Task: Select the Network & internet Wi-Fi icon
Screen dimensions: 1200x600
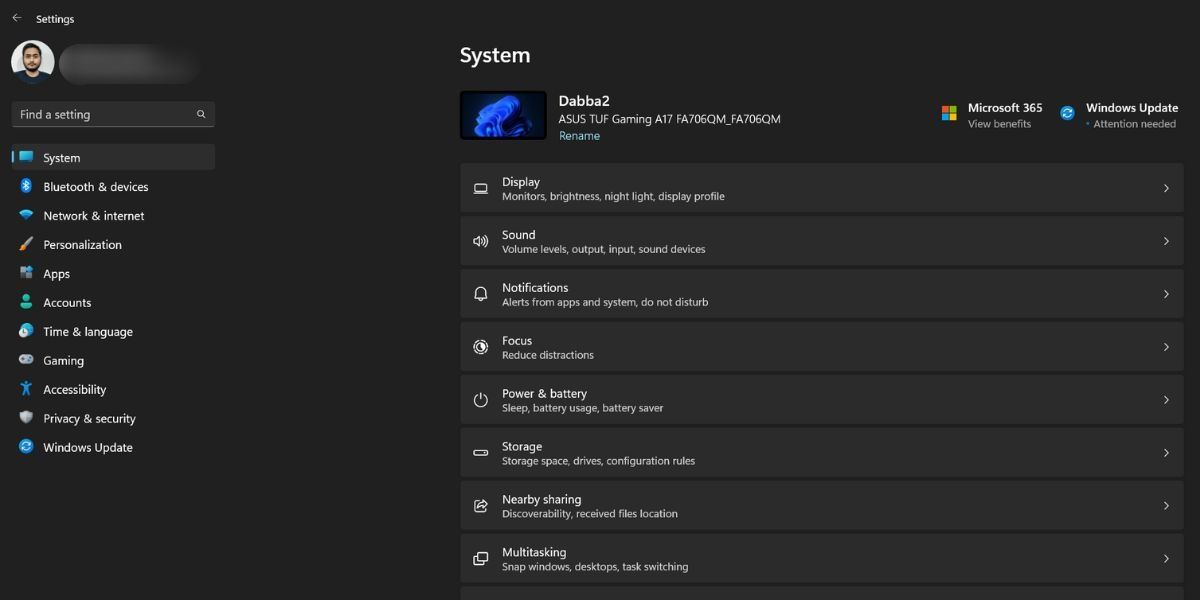Action: tap(26, 215)
